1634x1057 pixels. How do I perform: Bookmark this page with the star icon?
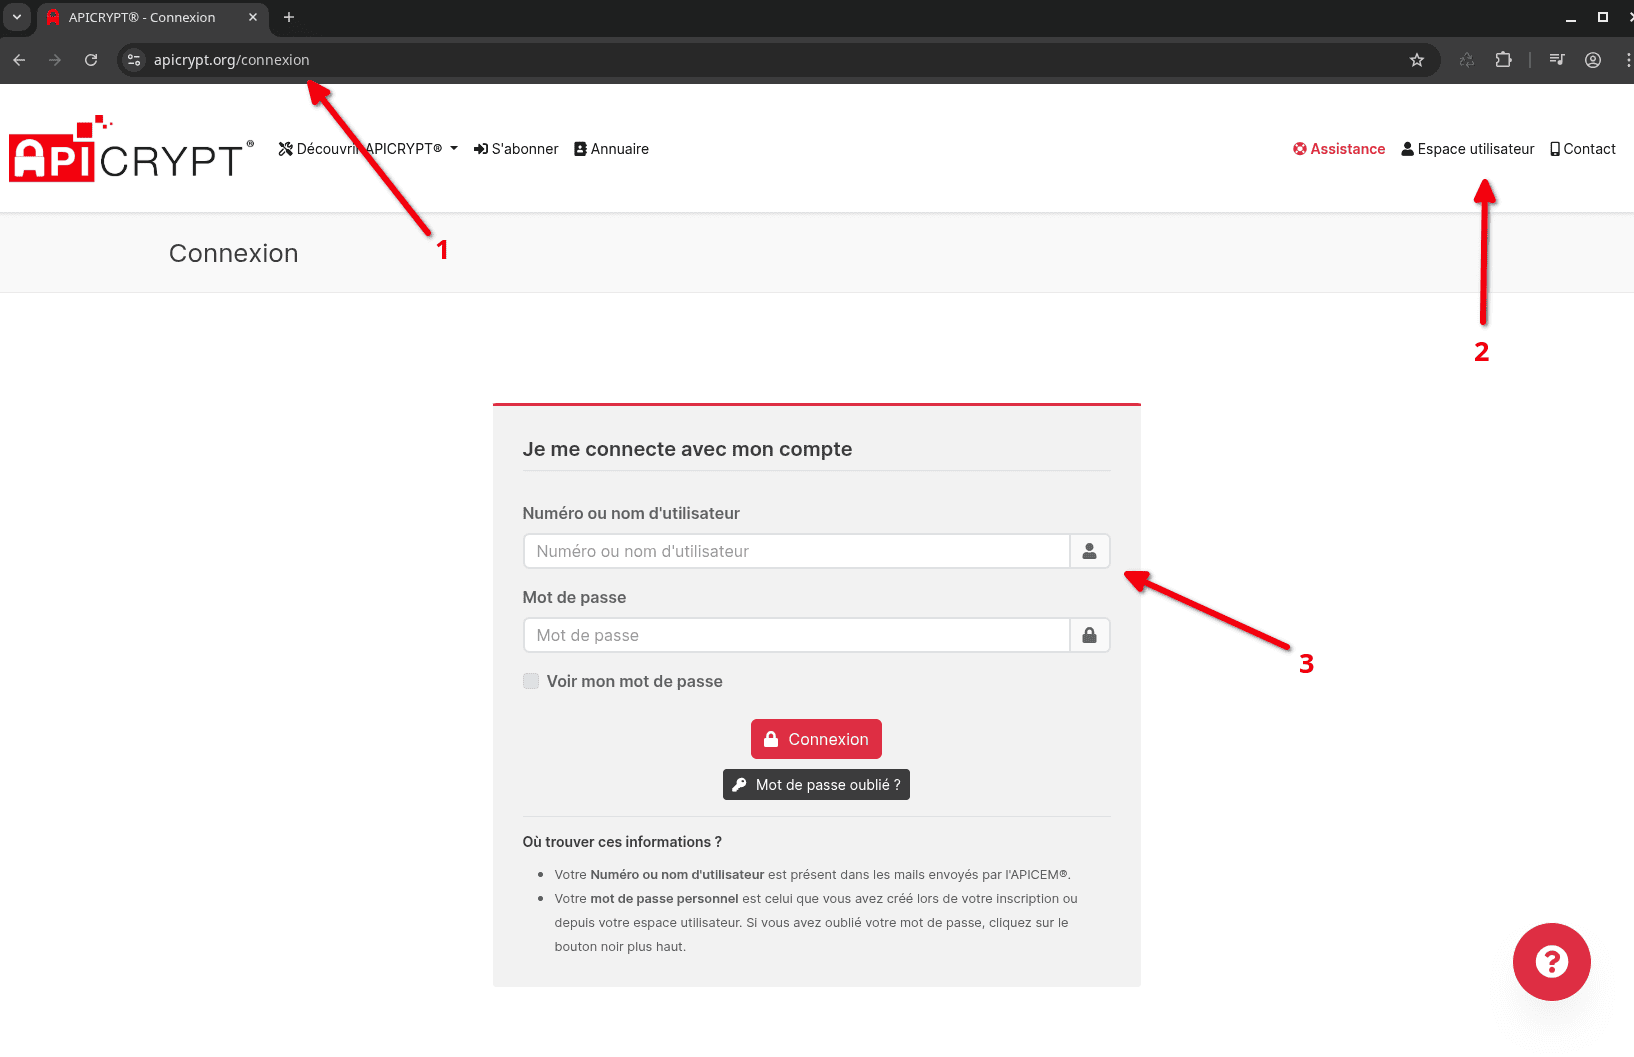pyautogui.click(x=1416, y=60)
